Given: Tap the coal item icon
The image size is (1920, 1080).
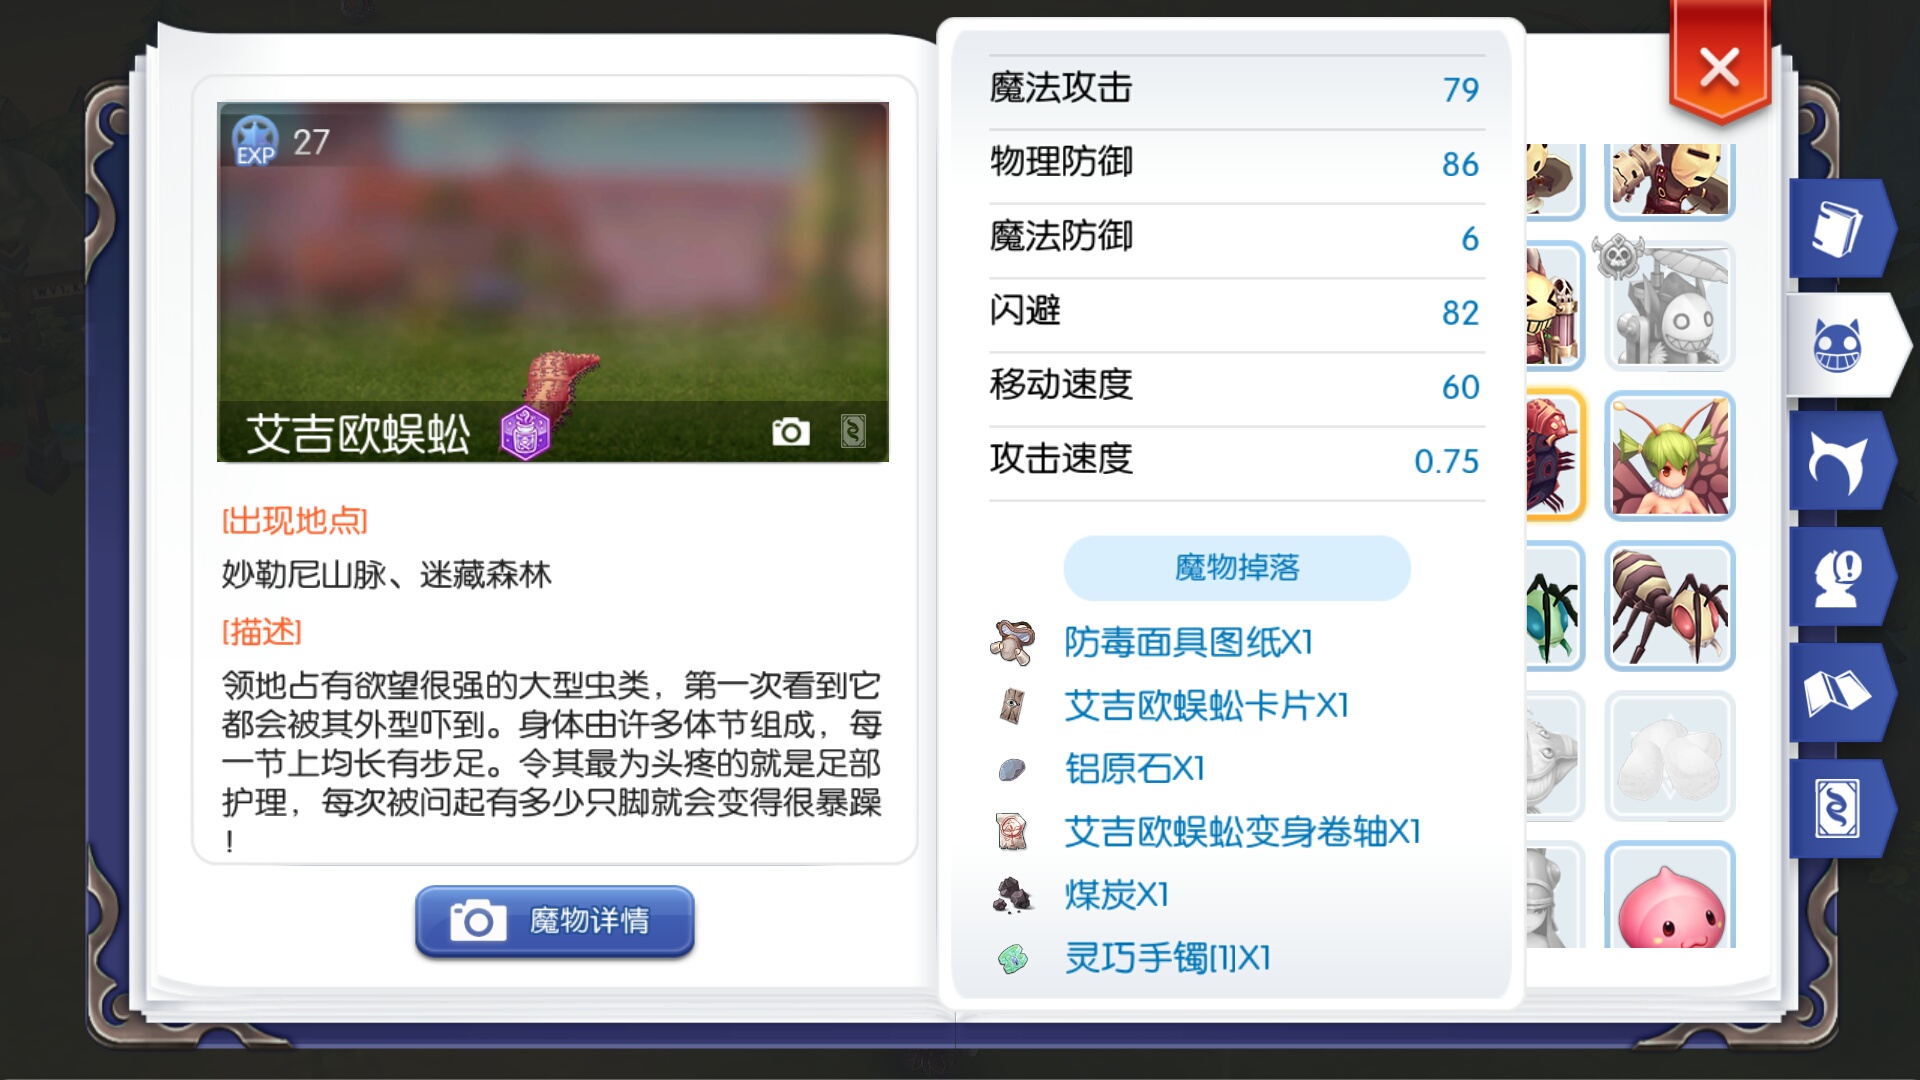Looking at the screenshot, I should coord(1012,895).
